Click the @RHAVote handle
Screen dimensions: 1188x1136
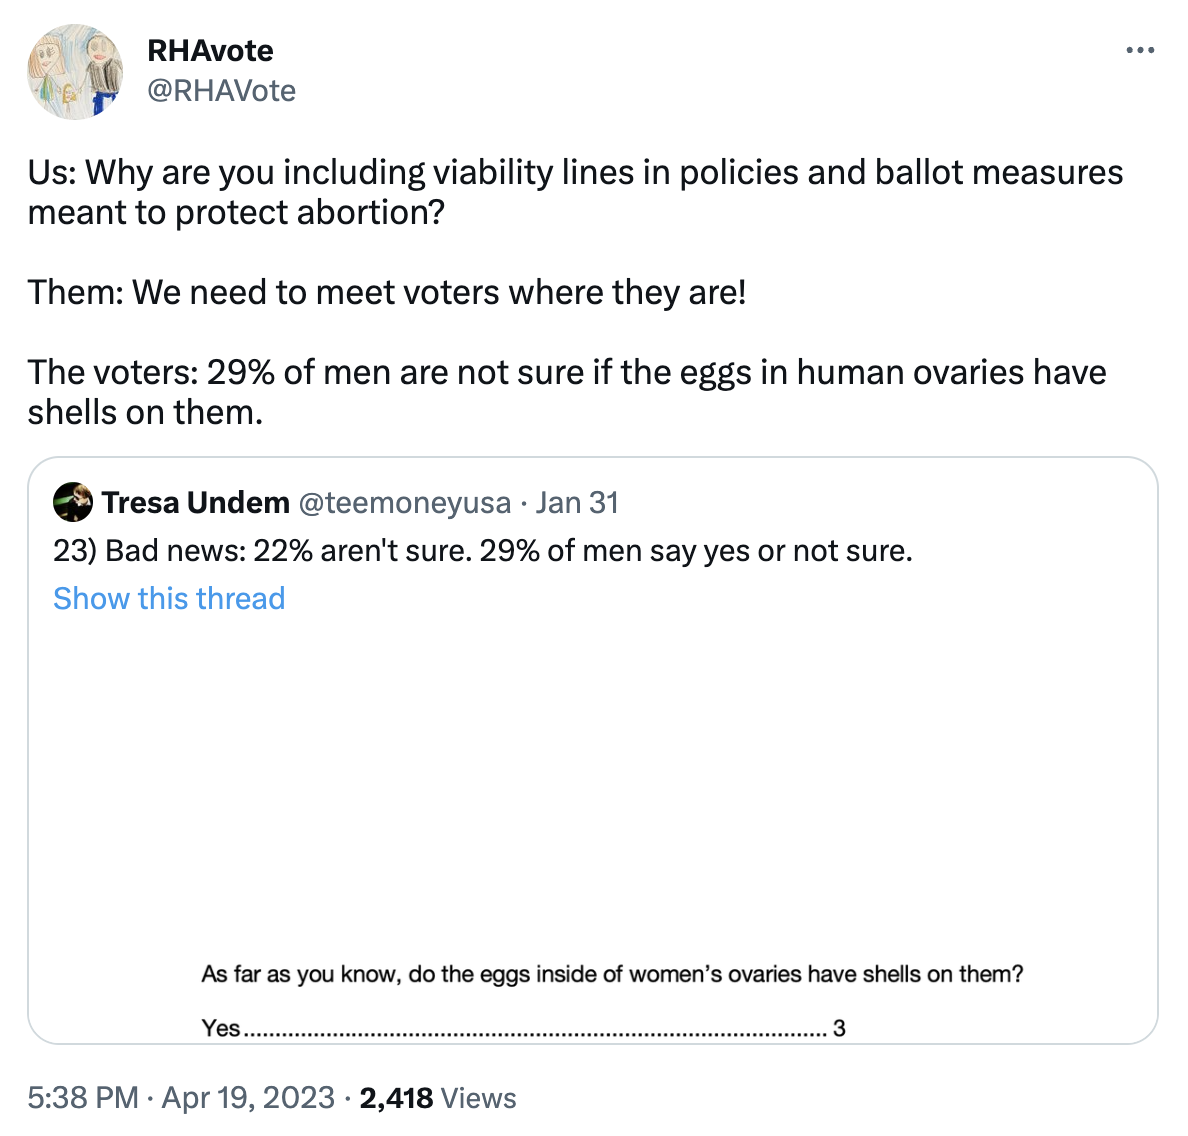[221, 91]
